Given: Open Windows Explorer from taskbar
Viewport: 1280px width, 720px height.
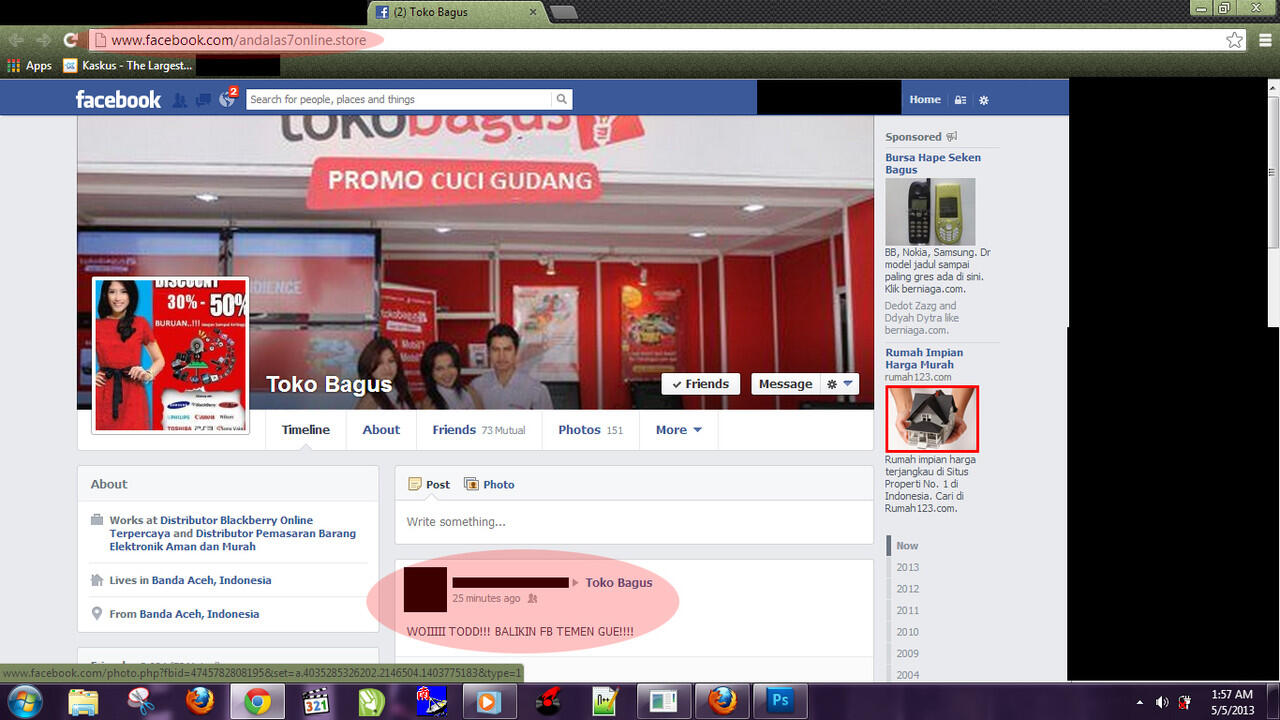Looking at the screenshot, I should pyautogui.click(x=83, y=701).
